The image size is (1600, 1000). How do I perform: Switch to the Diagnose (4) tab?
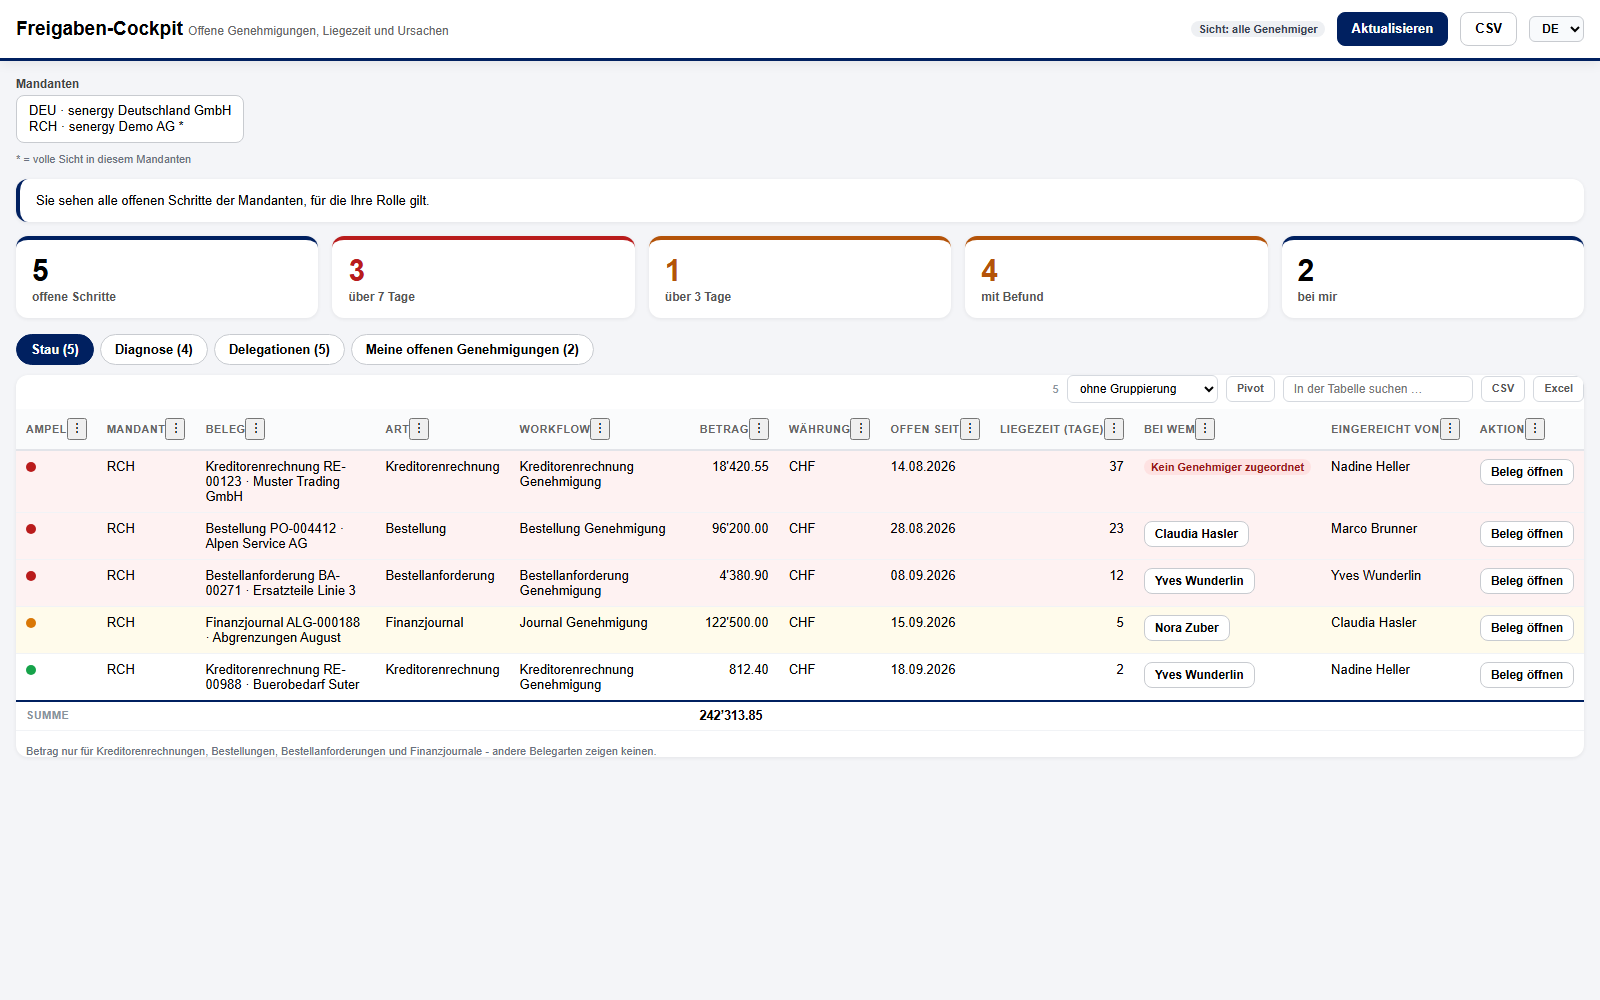pos(154,350)
